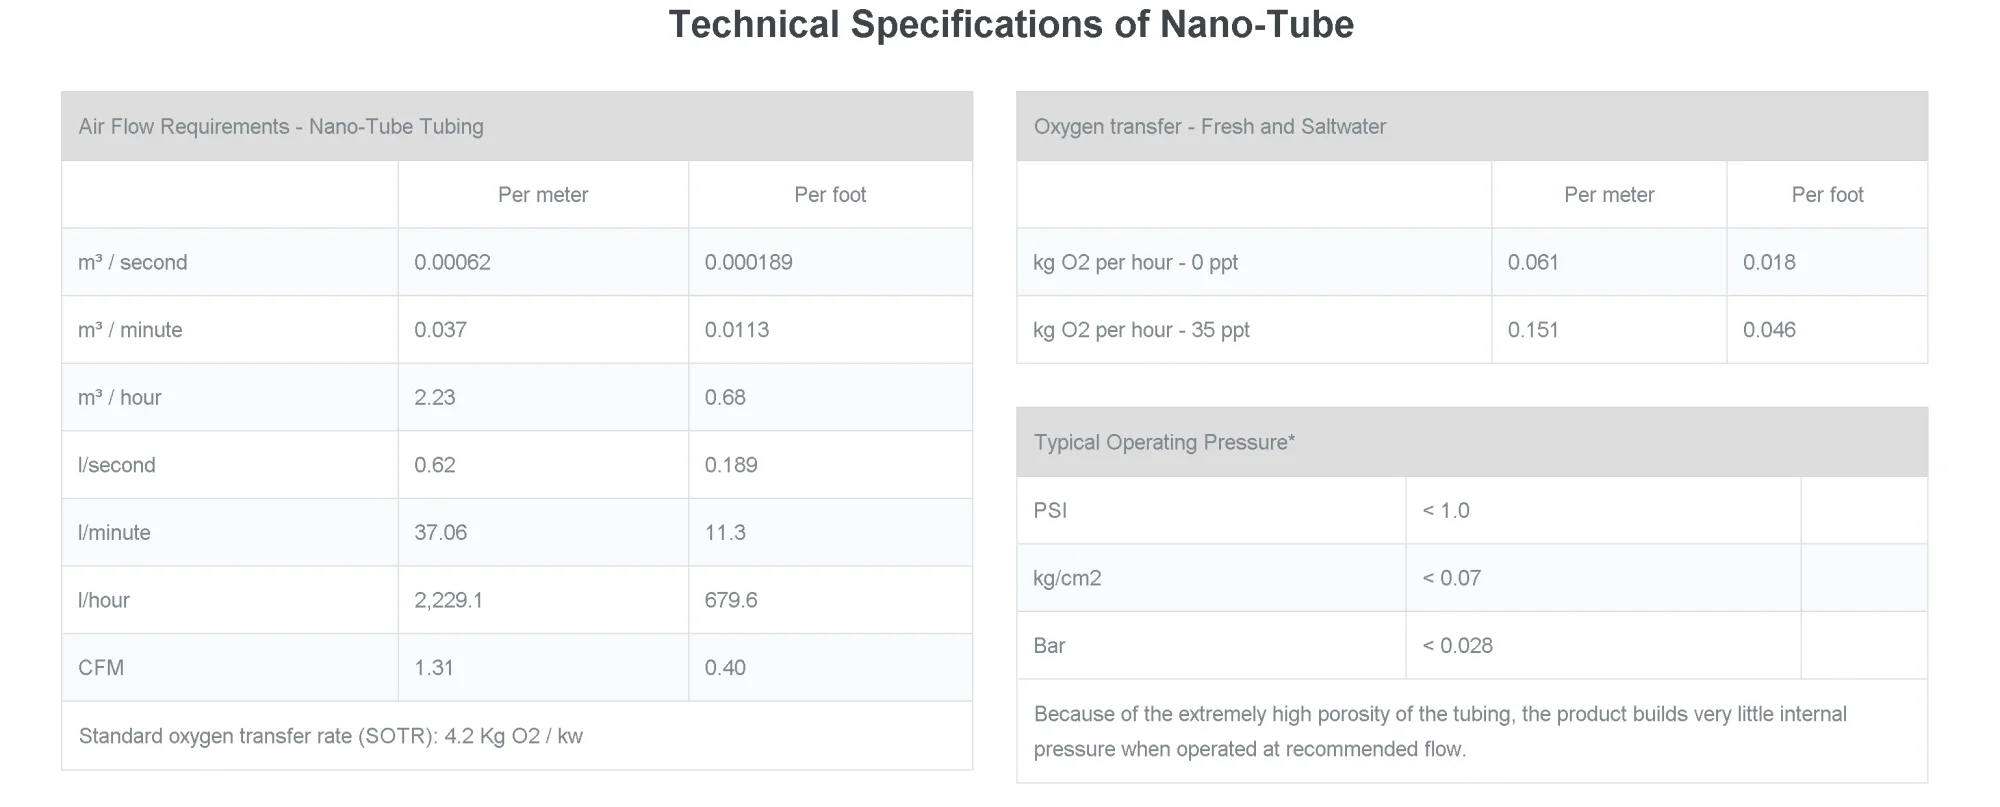The image size is (2000, 807).
Task: Click the 0.046 per foot oxygen value
Action: click(x=1769, y=330)
